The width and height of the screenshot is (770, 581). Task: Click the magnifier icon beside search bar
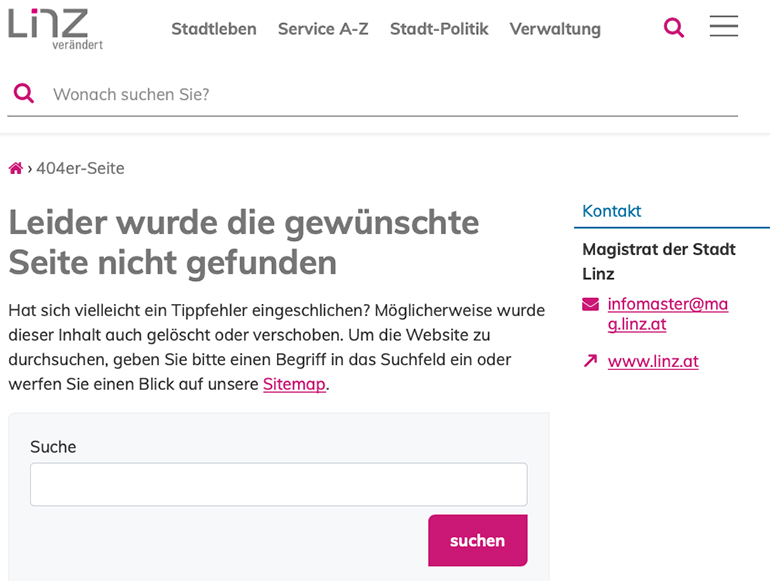pyautogui.click(x=23, y=94)
